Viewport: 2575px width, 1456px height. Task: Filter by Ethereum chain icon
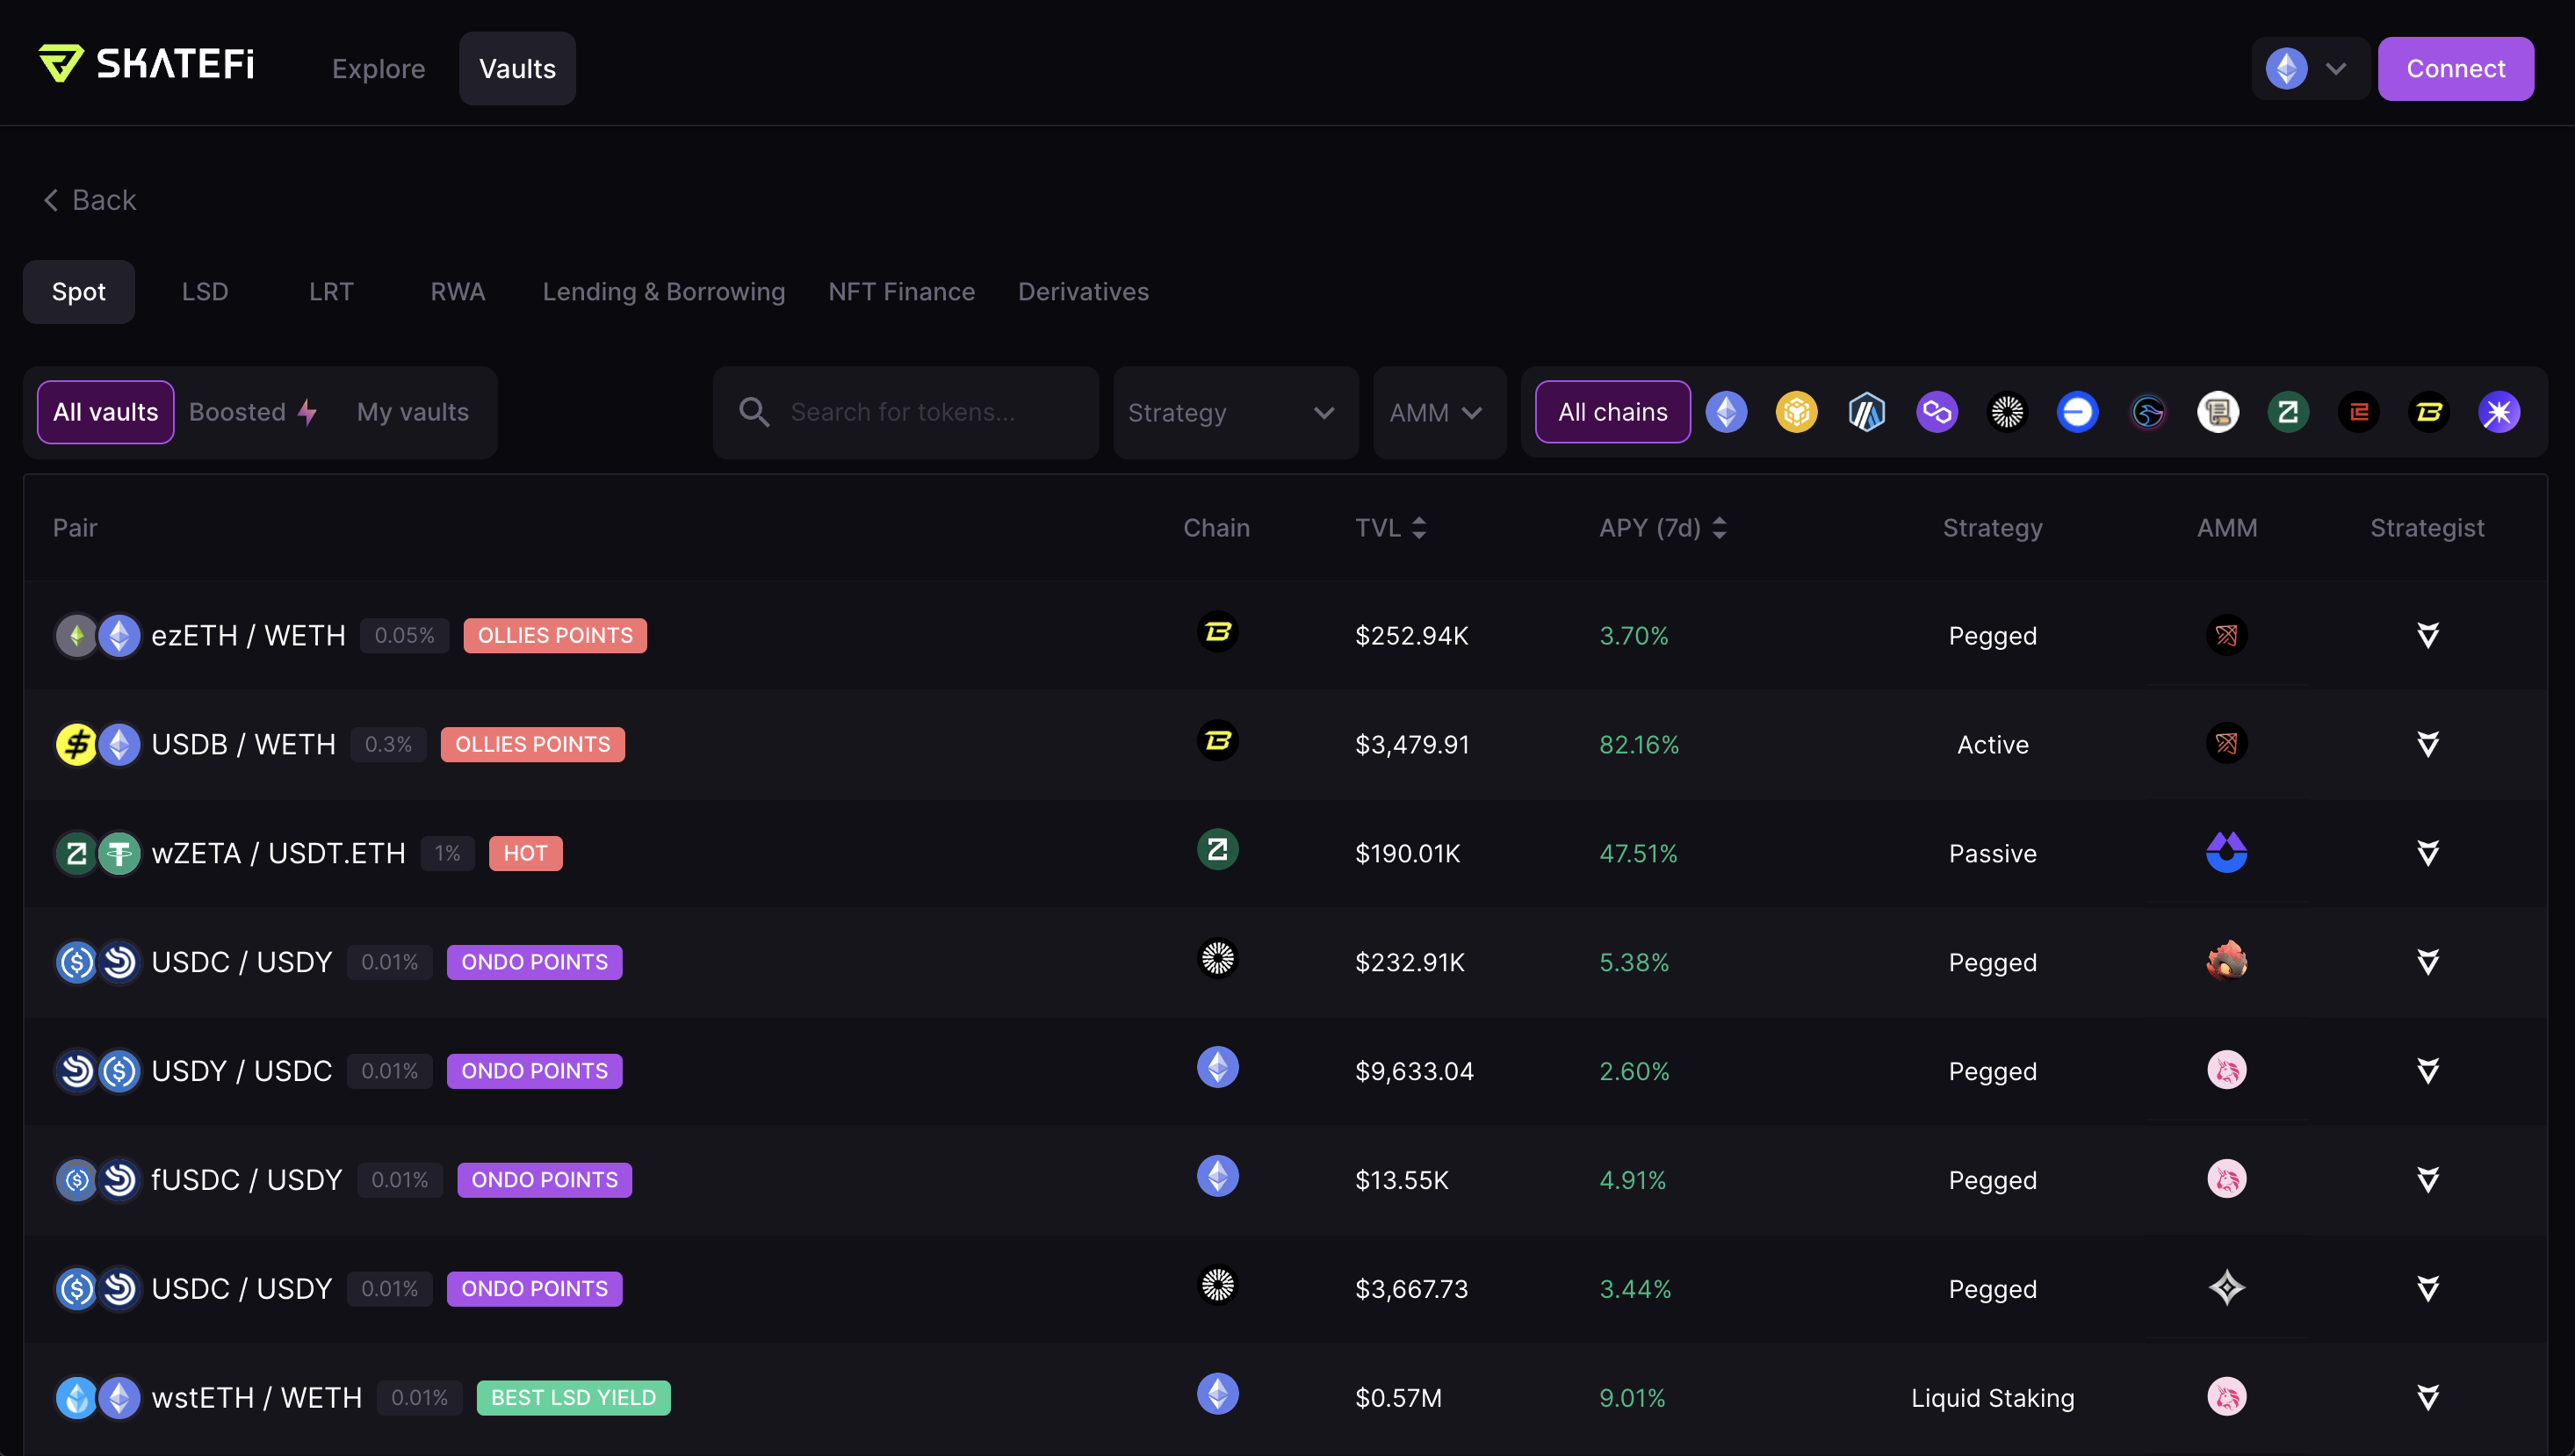click(1726, 412)
